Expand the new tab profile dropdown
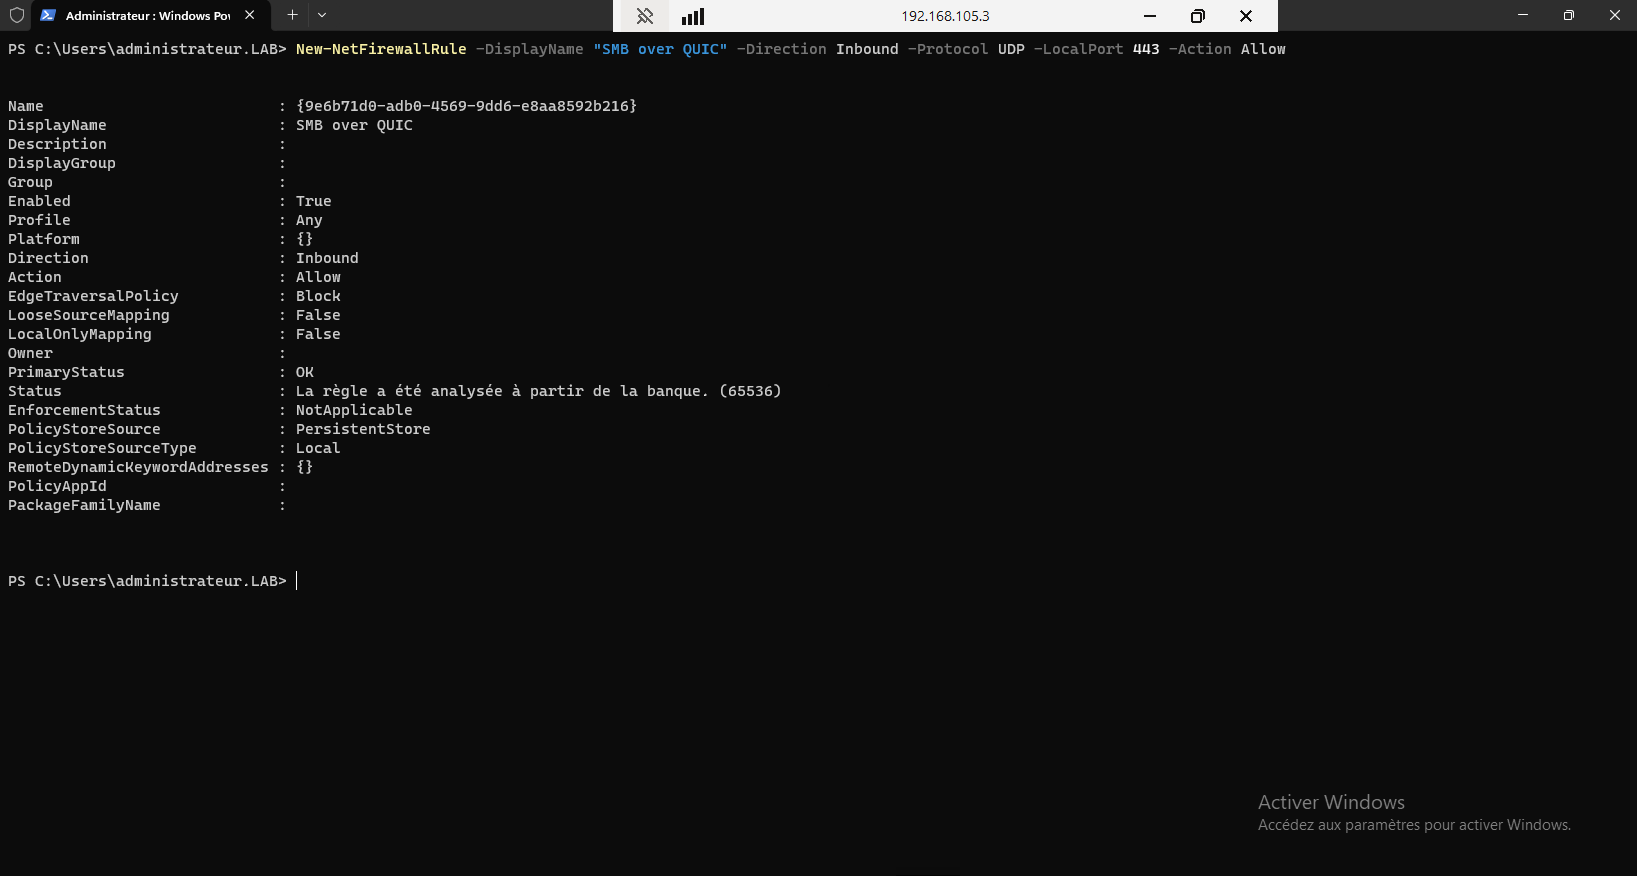 coord(322,15)
